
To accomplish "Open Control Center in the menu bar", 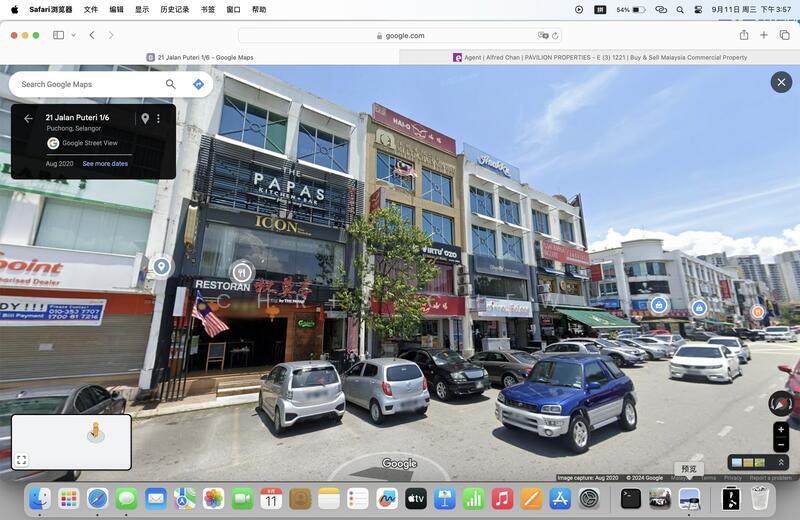I will pyautogui.click(x=698, y=9).
